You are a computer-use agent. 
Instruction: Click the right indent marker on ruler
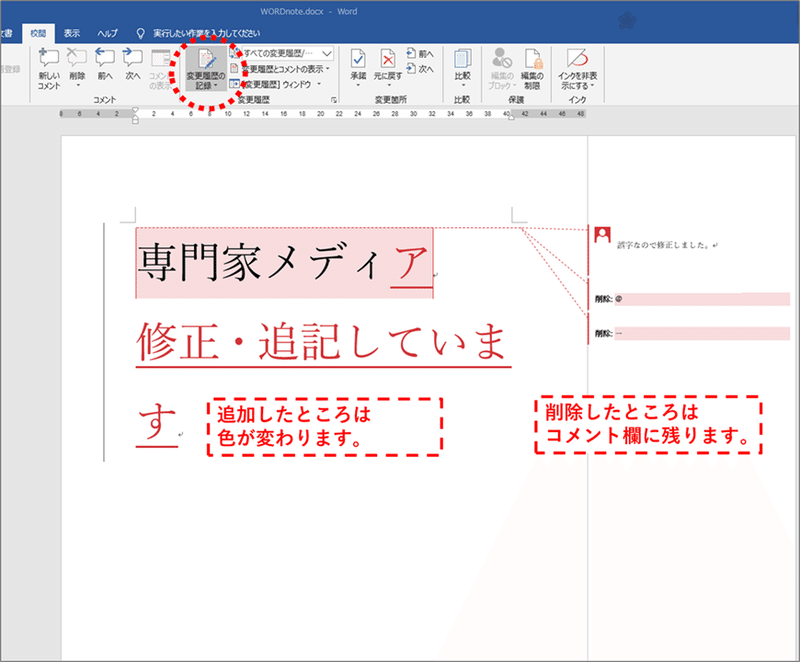coord(511,117)
